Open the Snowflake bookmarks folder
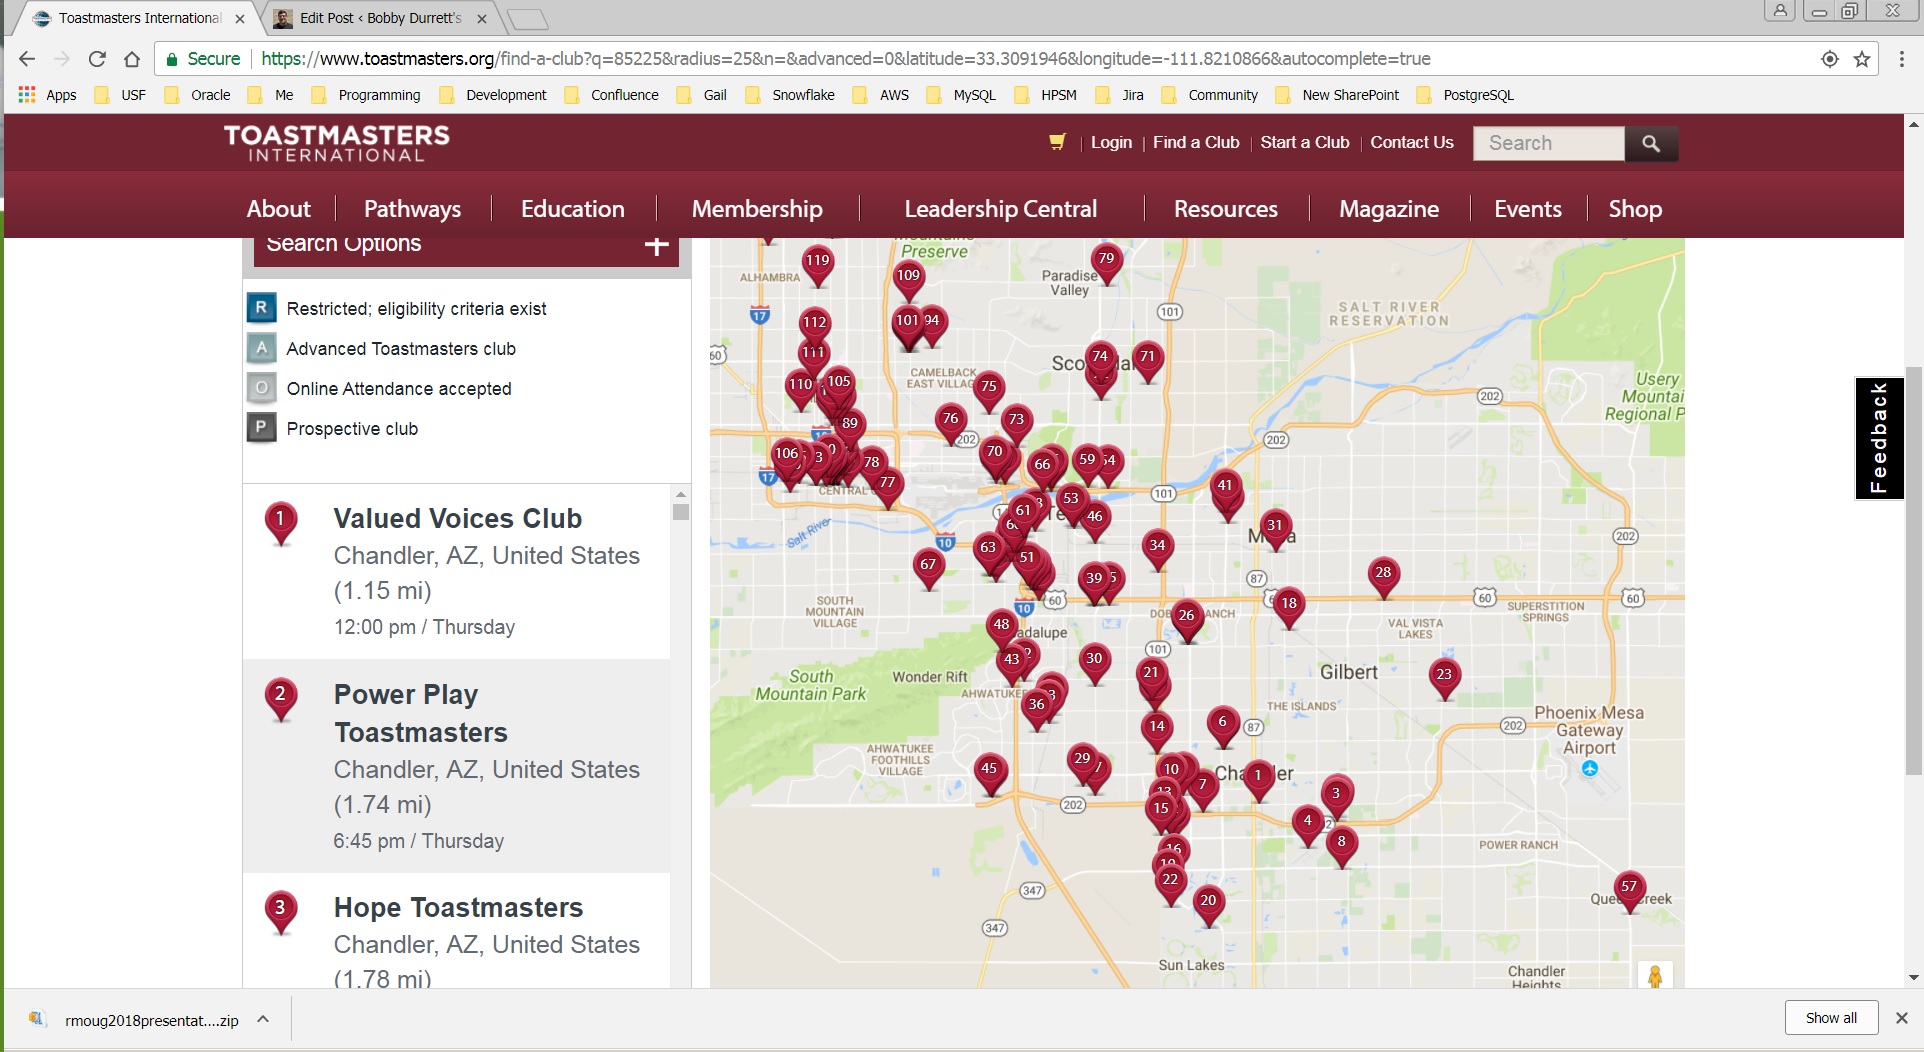Viewport: 1924px width, 1052px height. pos(789,95)
